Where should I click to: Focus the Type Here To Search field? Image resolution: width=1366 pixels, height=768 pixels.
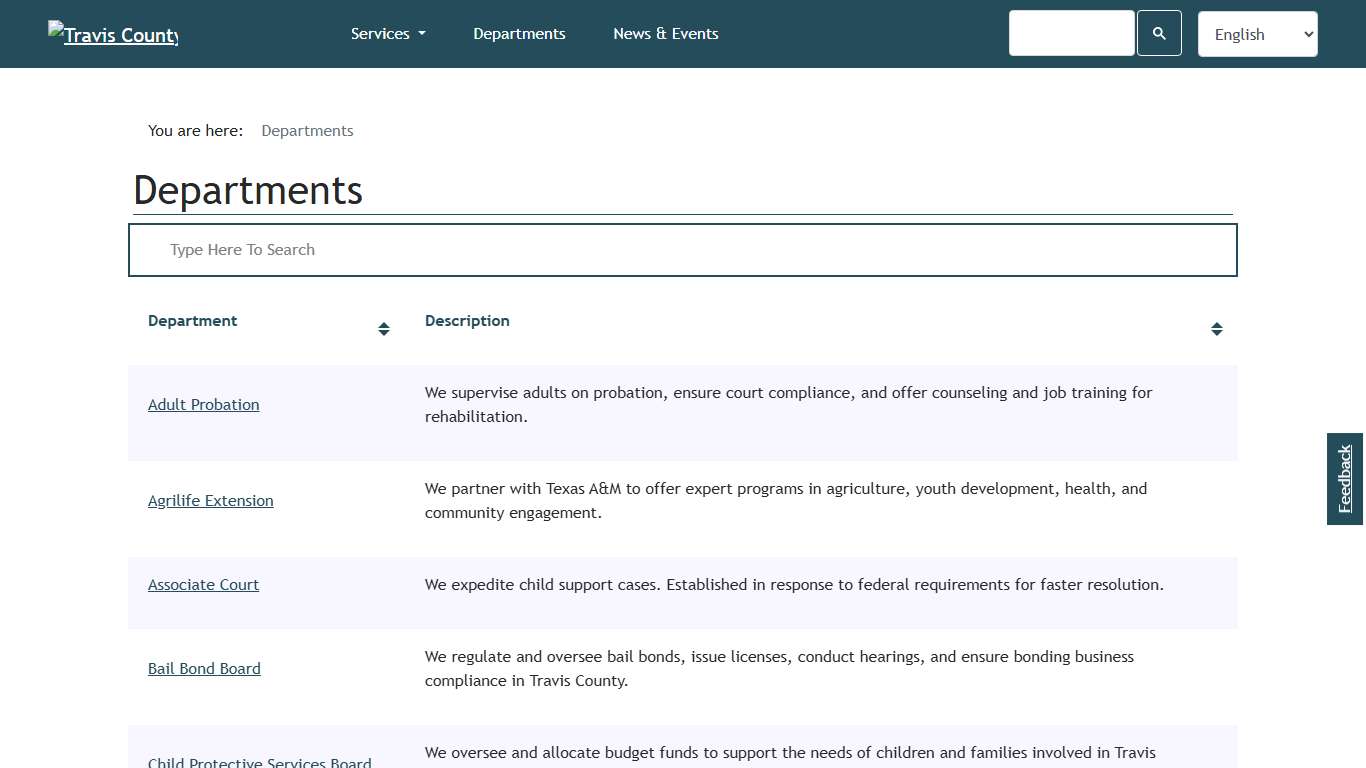682,250
